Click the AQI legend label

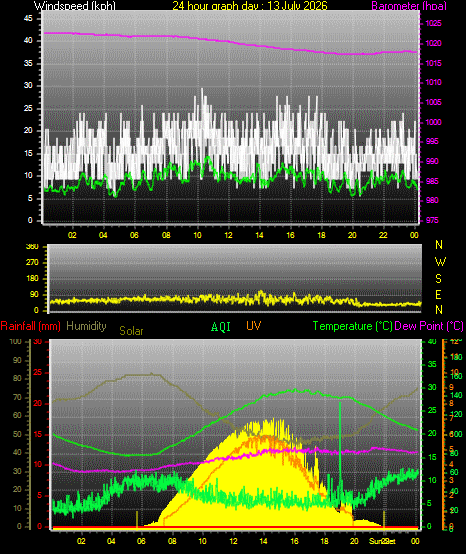pos(220,327)
